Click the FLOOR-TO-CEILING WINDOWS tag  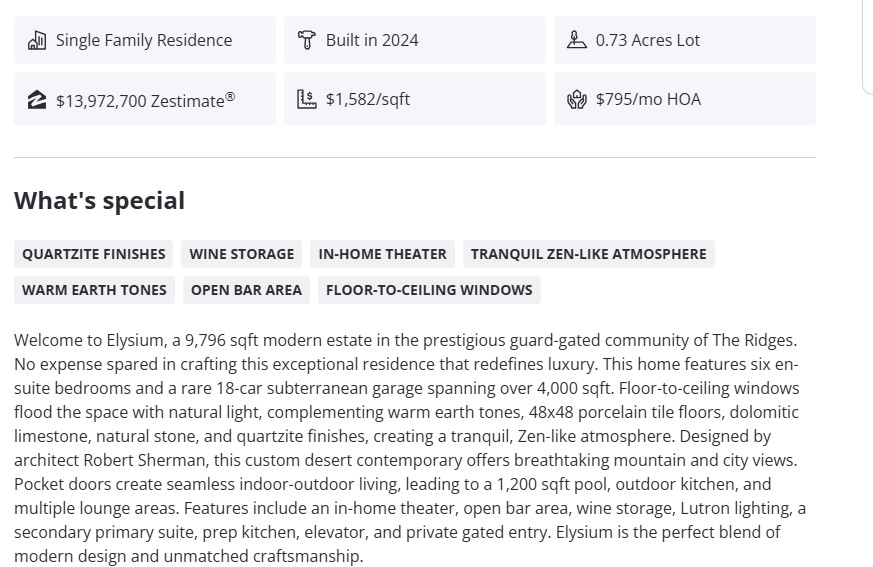429,290
